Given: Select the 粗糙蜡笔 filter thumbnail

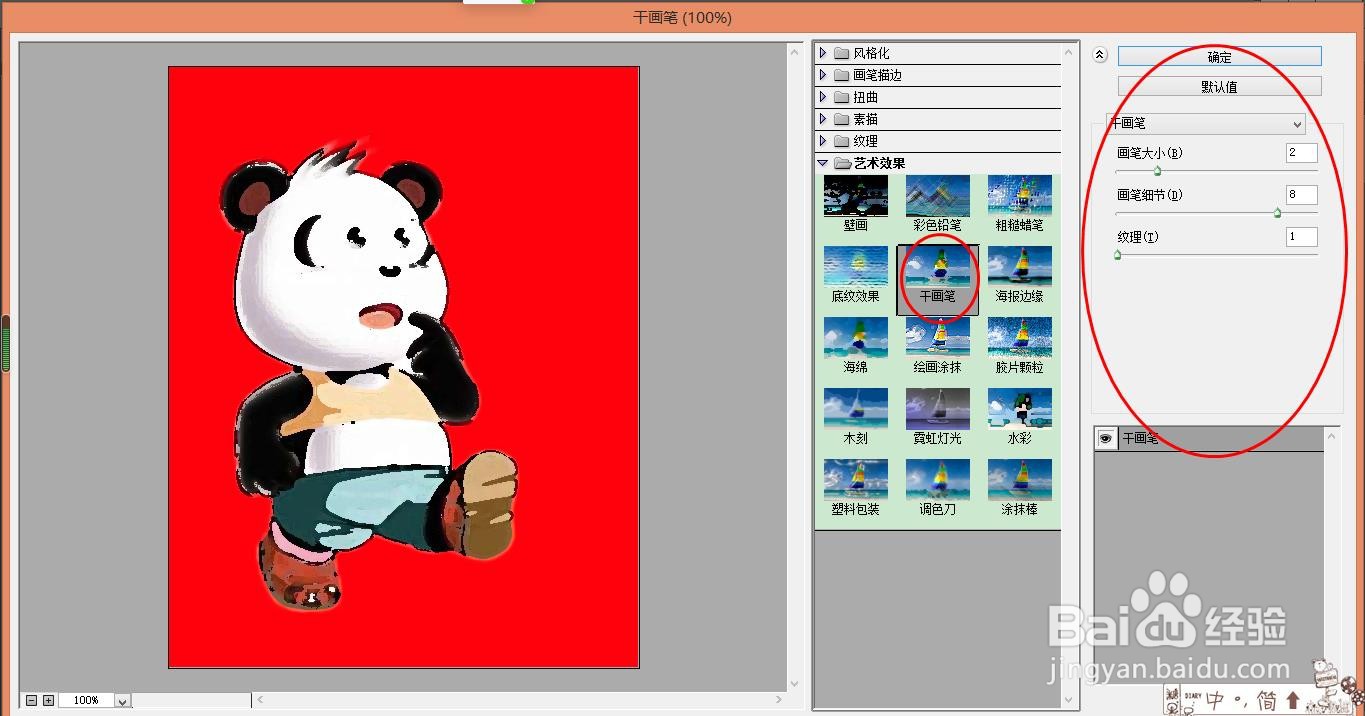Looking at the screenshot, I should point(1019,196).
